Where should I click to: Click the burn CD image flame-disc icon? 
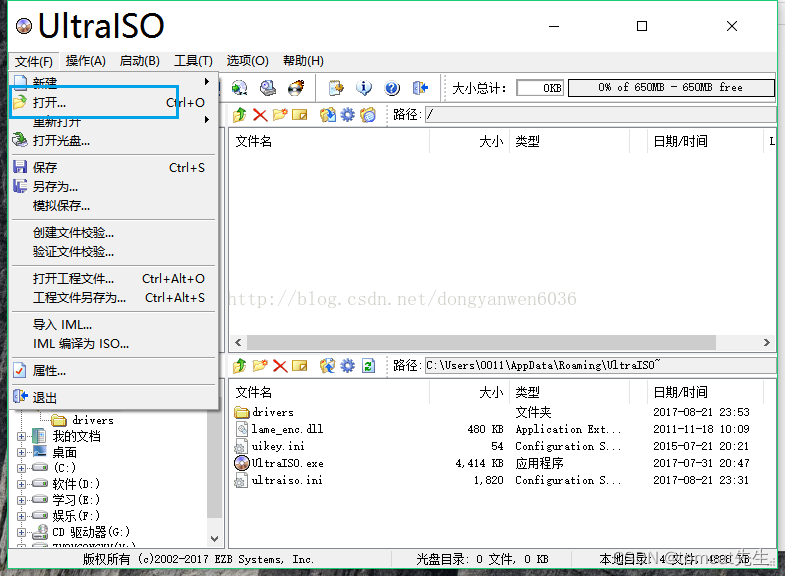[x=296, y=89]
